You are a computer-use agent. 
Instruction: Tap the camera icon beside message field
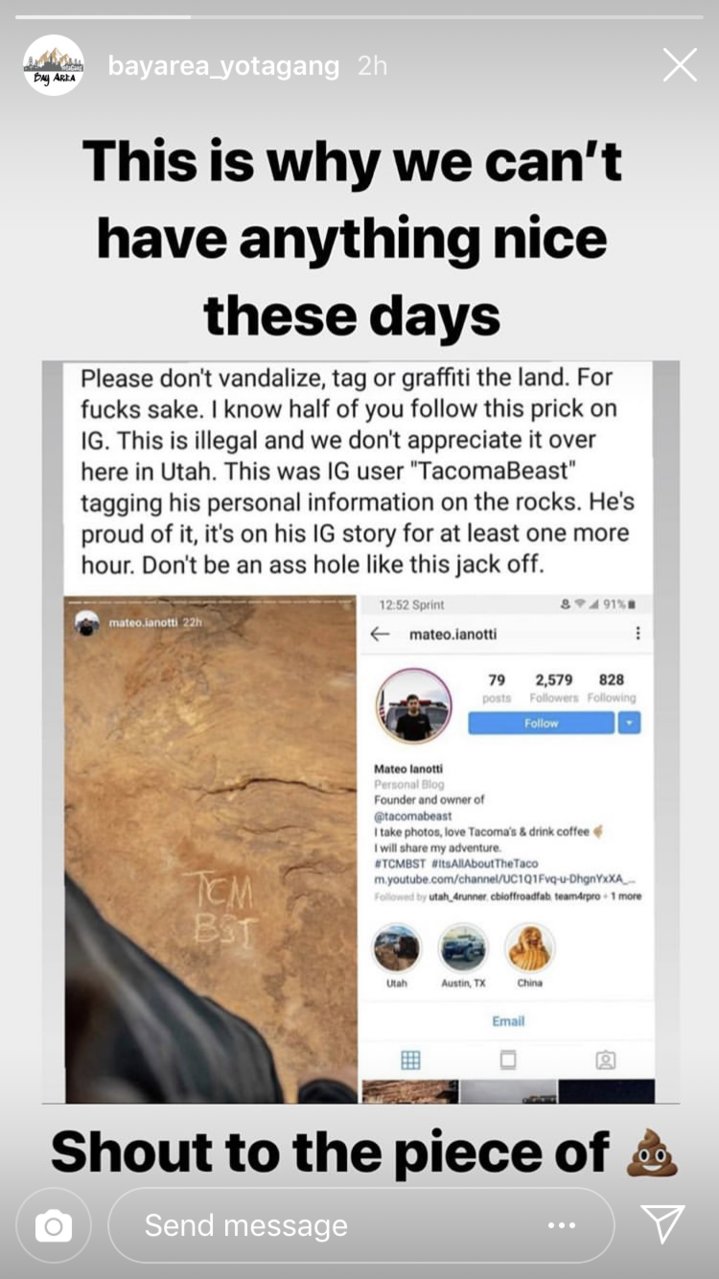click(53, 1225)
